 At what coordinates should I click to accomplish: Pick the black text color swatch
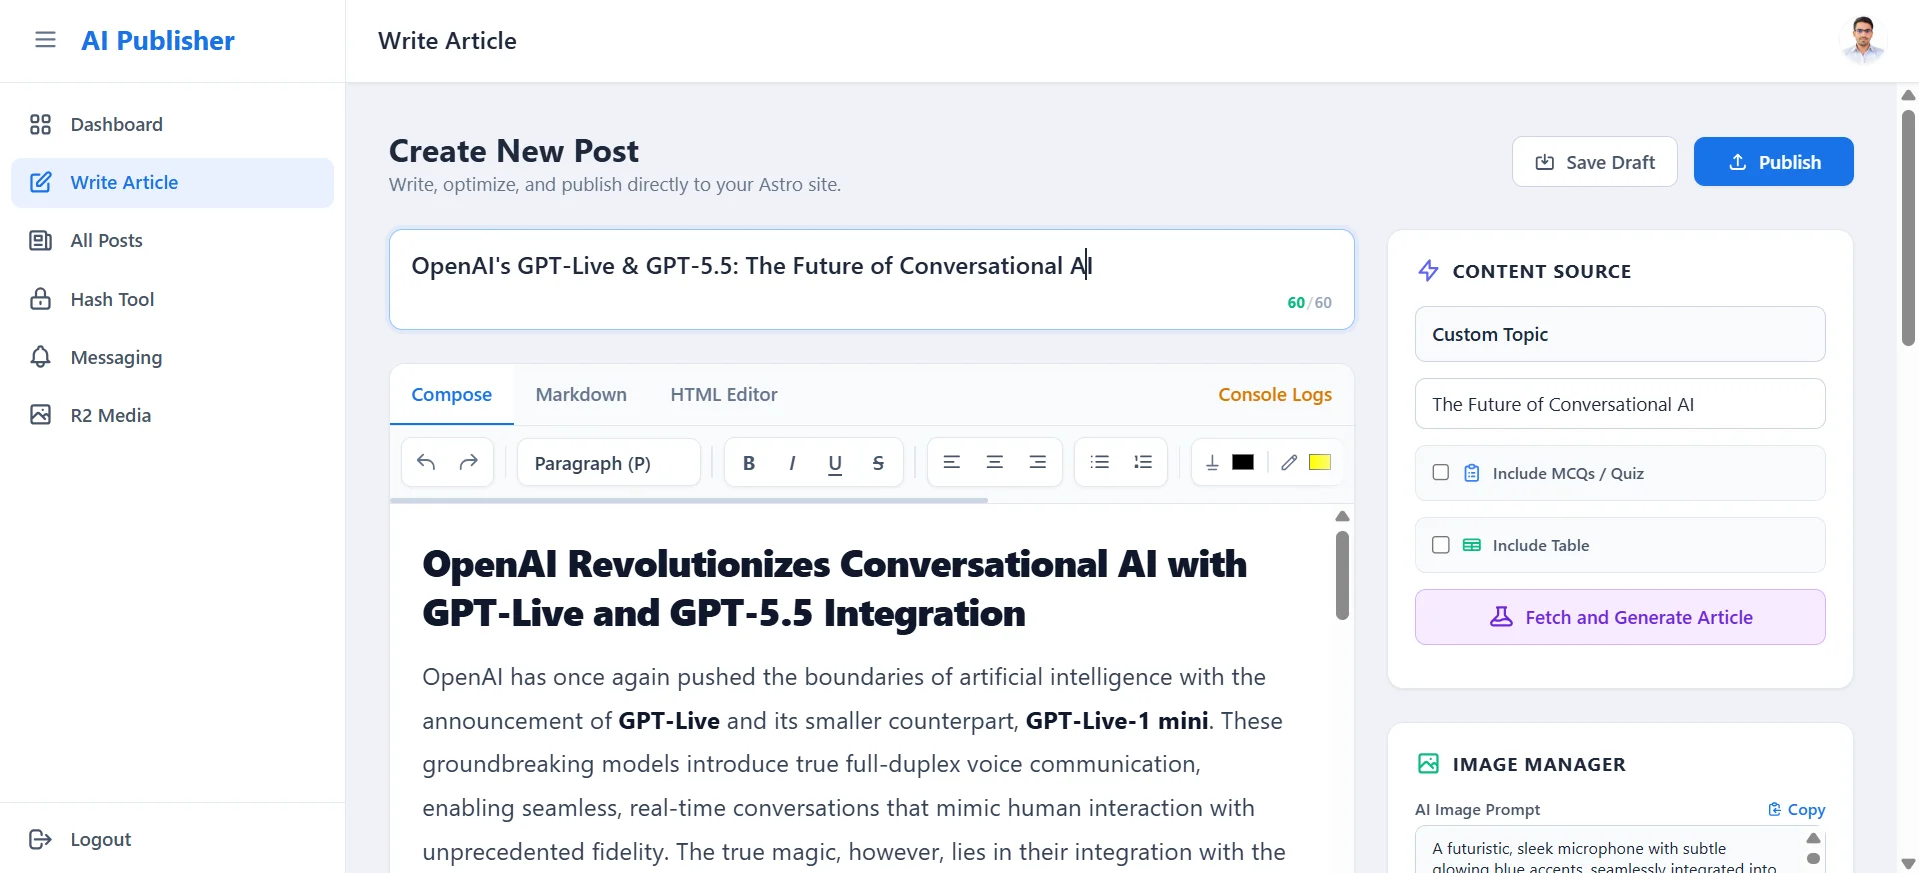tap(1243, 462)
